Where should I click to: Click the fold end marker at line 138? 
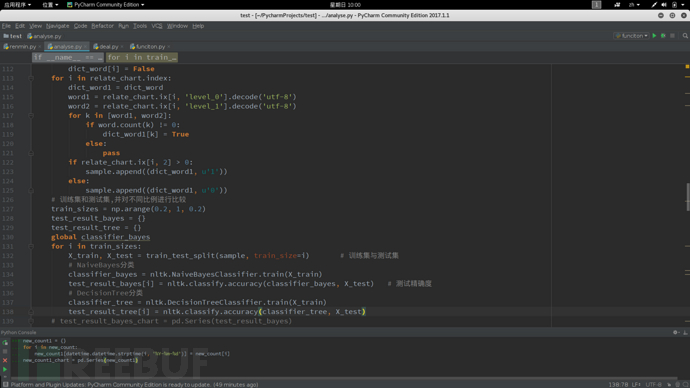[x=31, y=312]
